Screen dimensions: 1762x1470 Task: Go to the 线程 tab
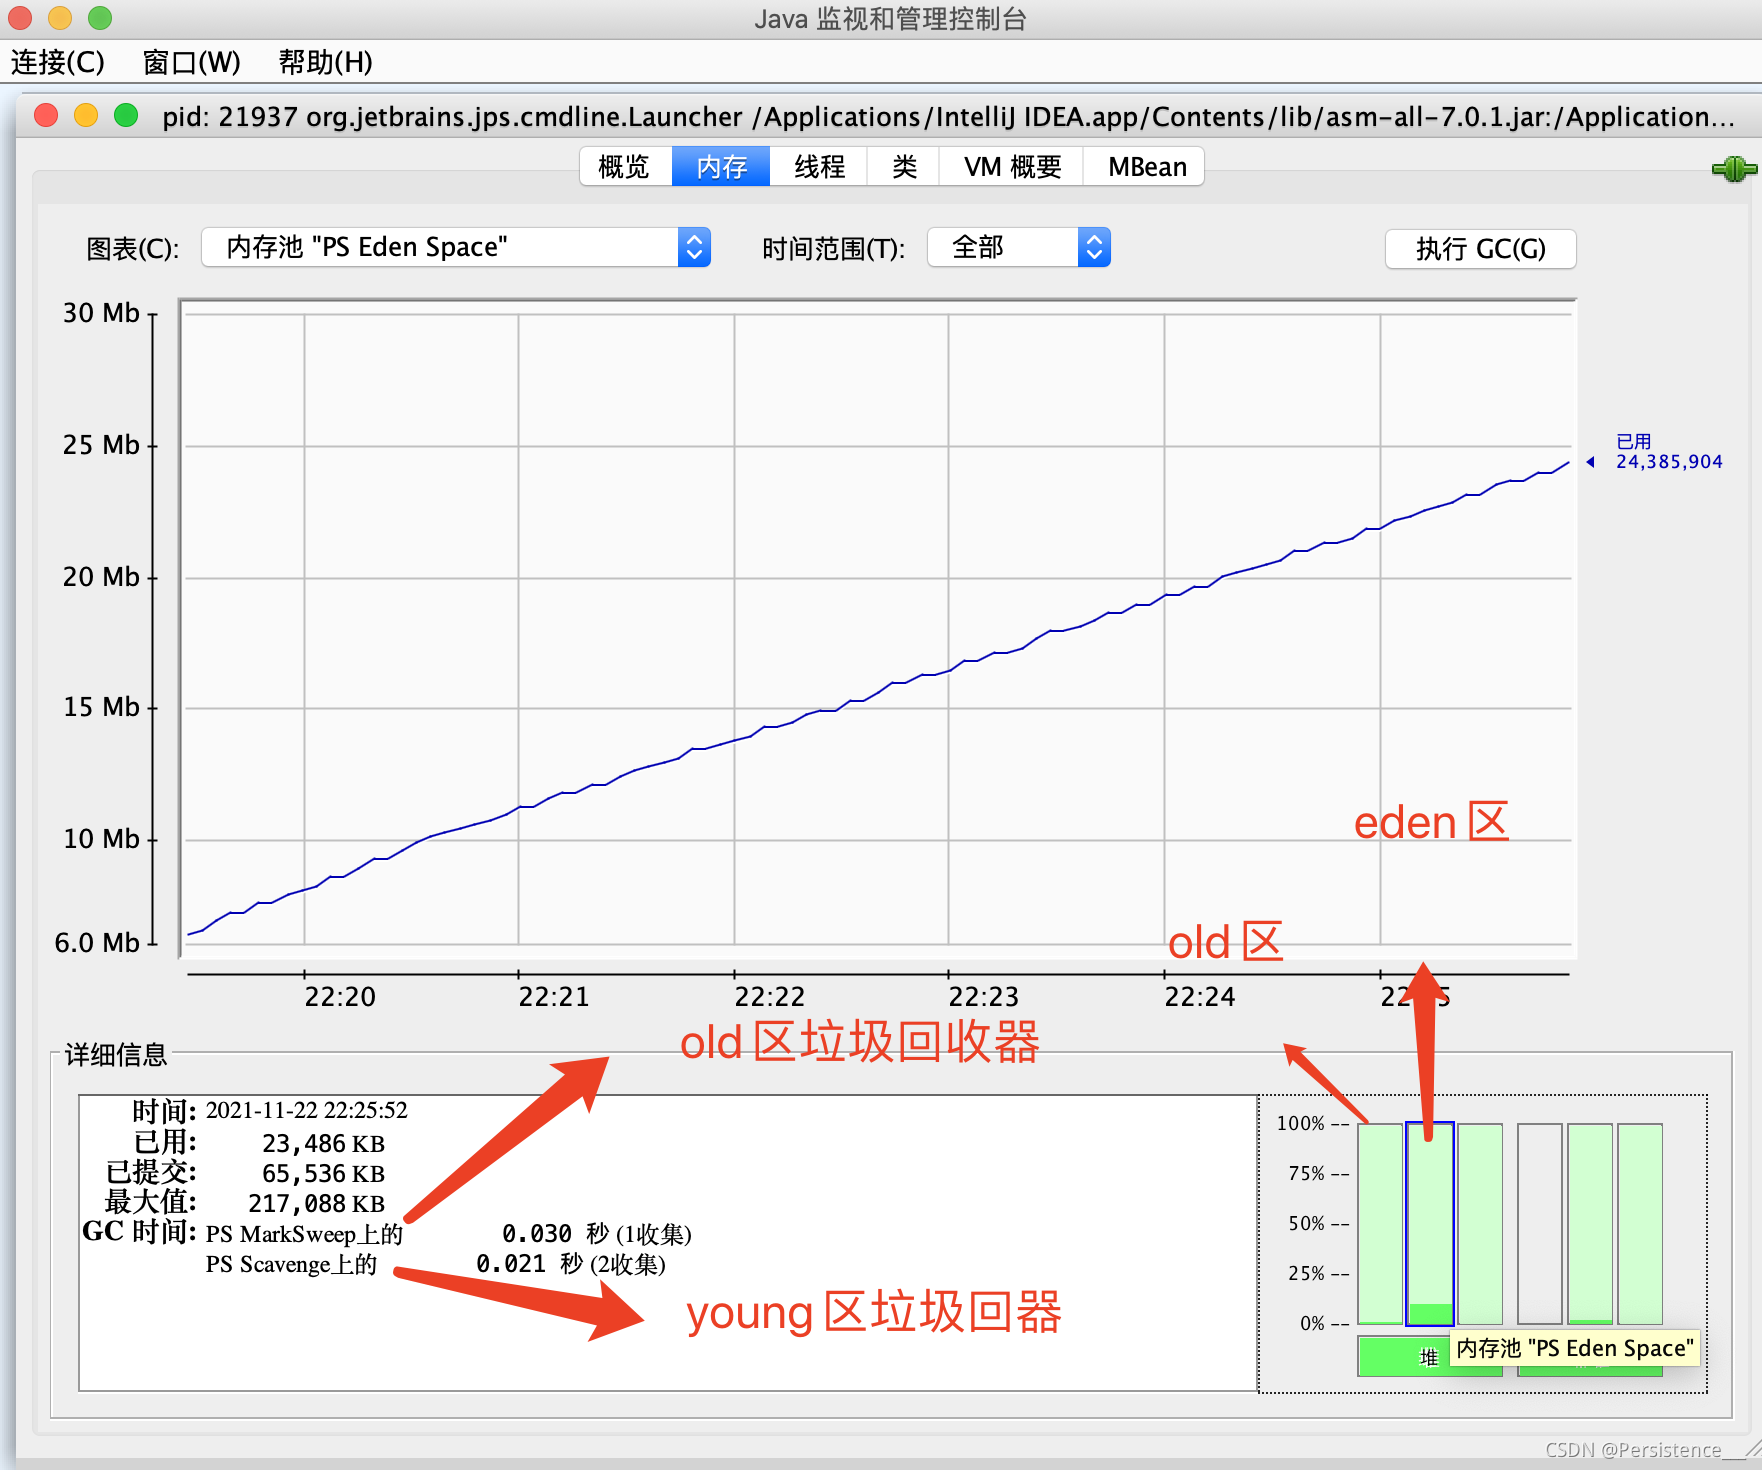coord(819,167)
